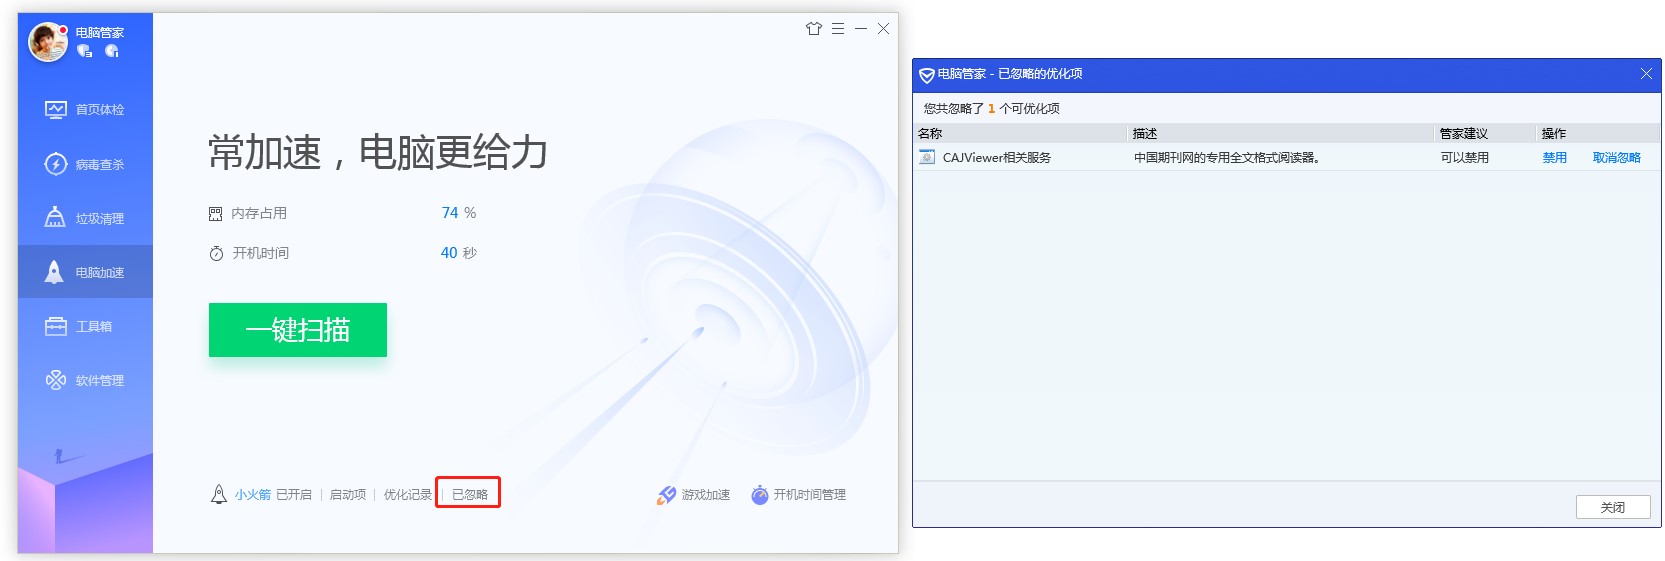The height and width of the screenshot is (561, 1665).
Task: Select the 电脑加速 sidebar item
Action: (85, 272)
